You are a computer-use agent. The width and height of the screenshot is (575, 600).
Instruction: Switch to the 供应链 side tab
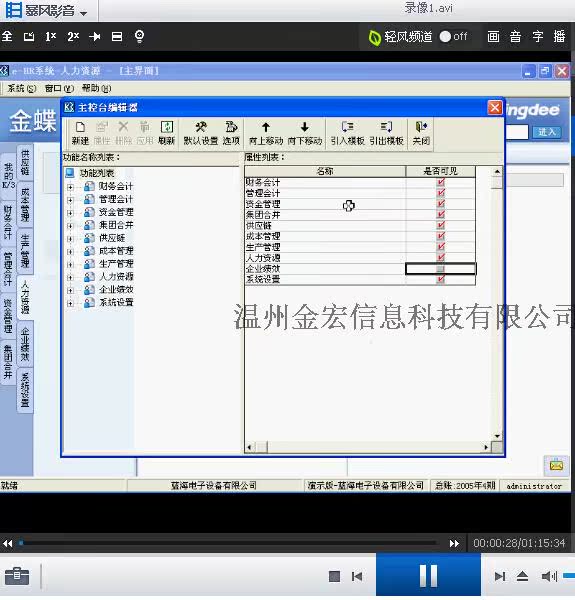(25, 163)
